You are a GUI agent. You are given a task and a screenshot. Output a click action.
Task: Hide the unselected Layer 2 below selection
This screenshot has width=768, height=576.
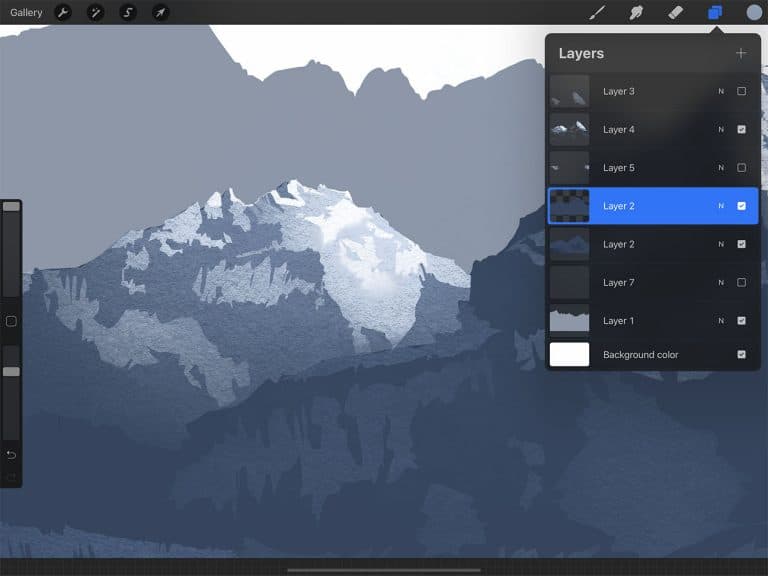click(x=742, y=244)
